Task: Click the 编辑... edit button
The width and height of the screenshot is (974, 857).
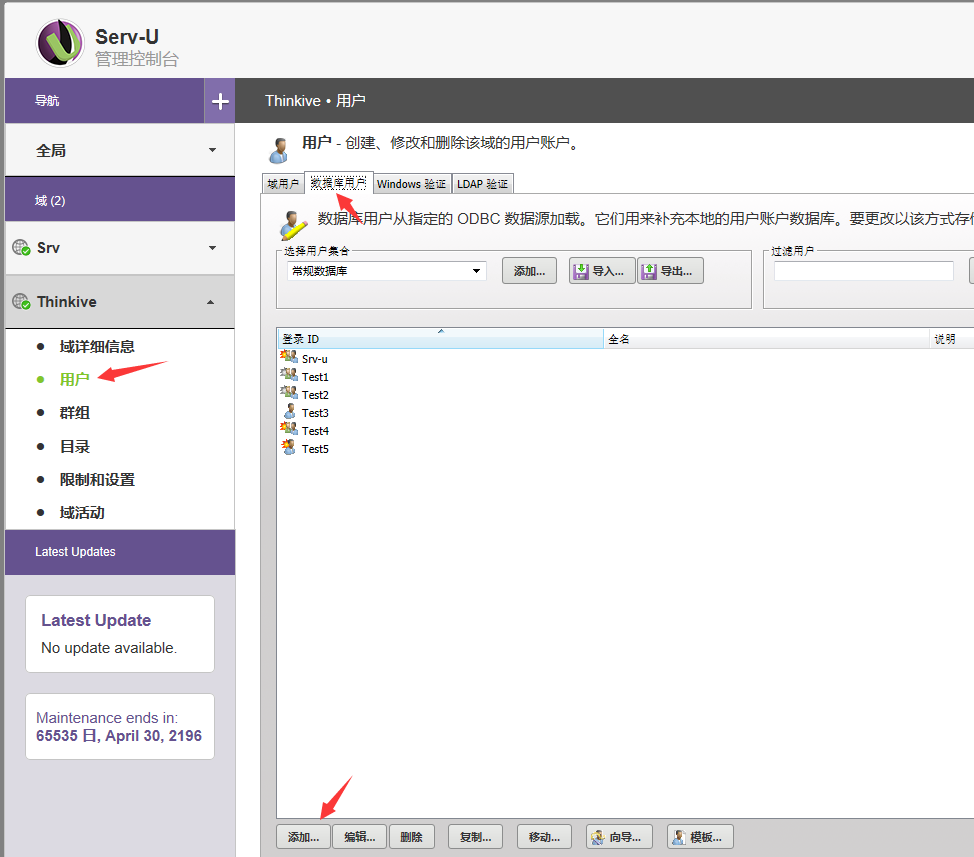Action: point(360,837)
